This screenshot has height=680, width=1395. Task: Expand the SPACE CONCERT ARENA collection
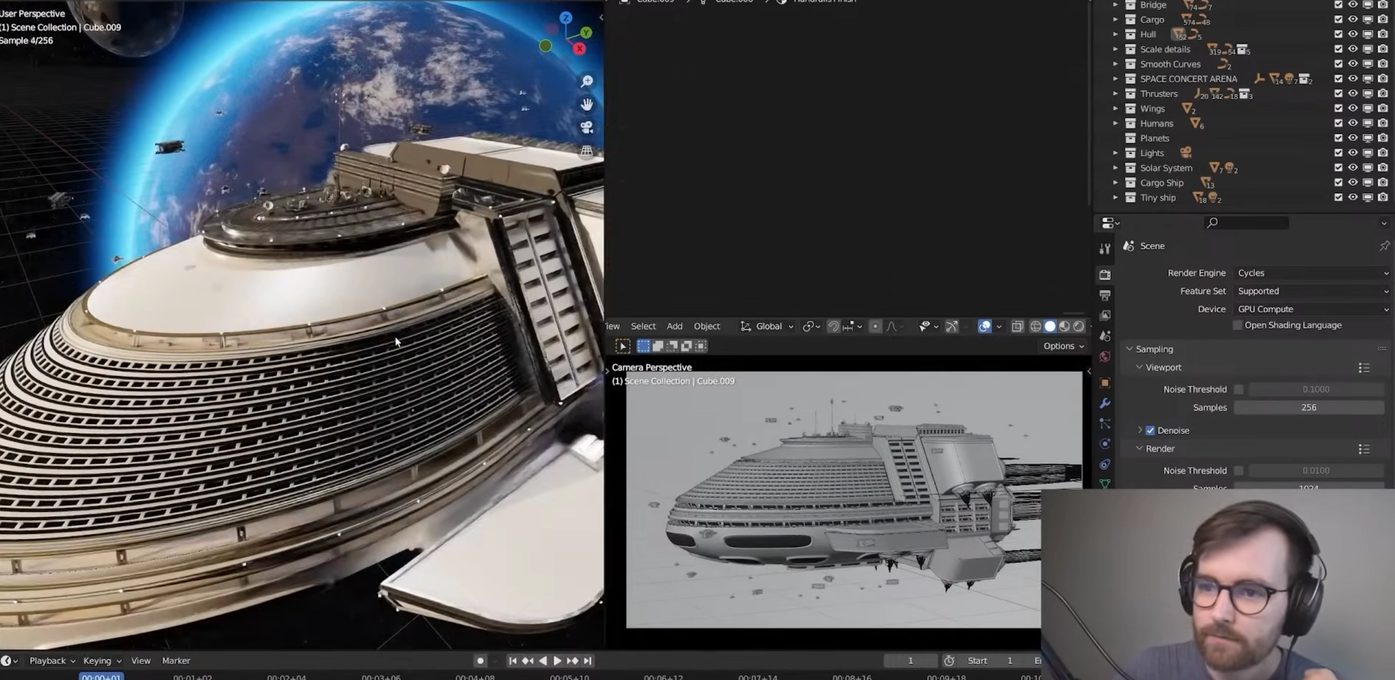click(1115, 79)
